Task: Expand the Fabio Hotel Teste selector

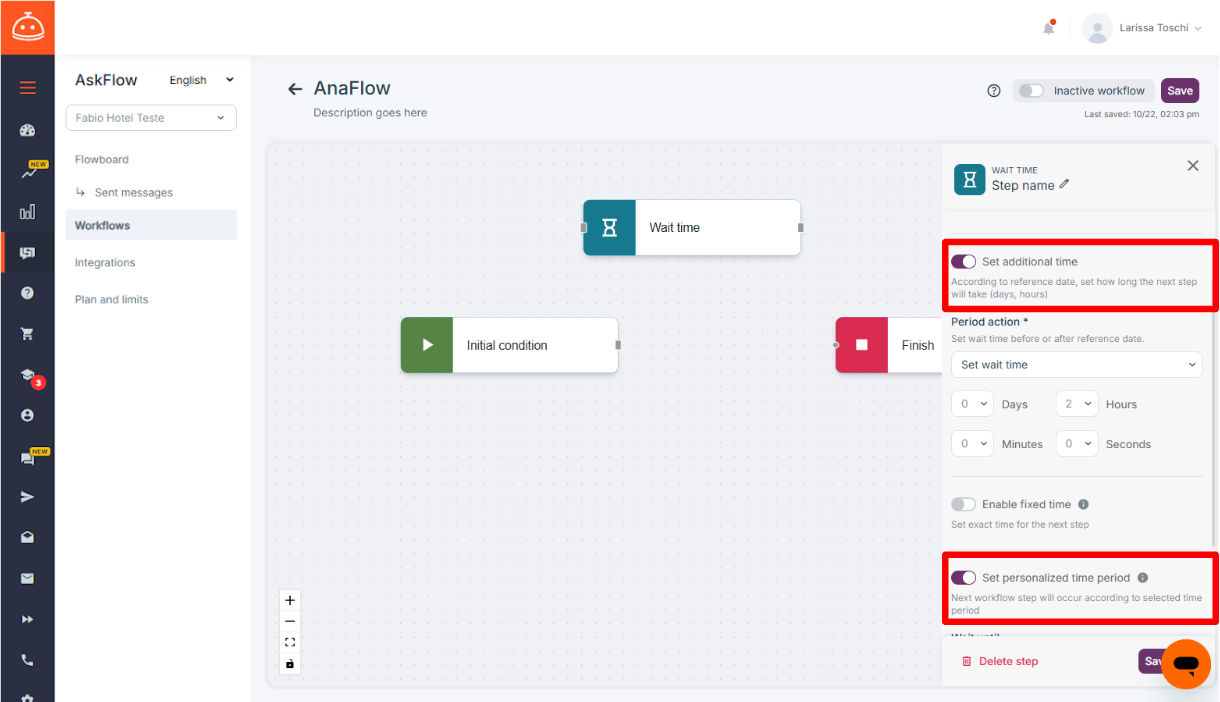Action: pos(151,118)
